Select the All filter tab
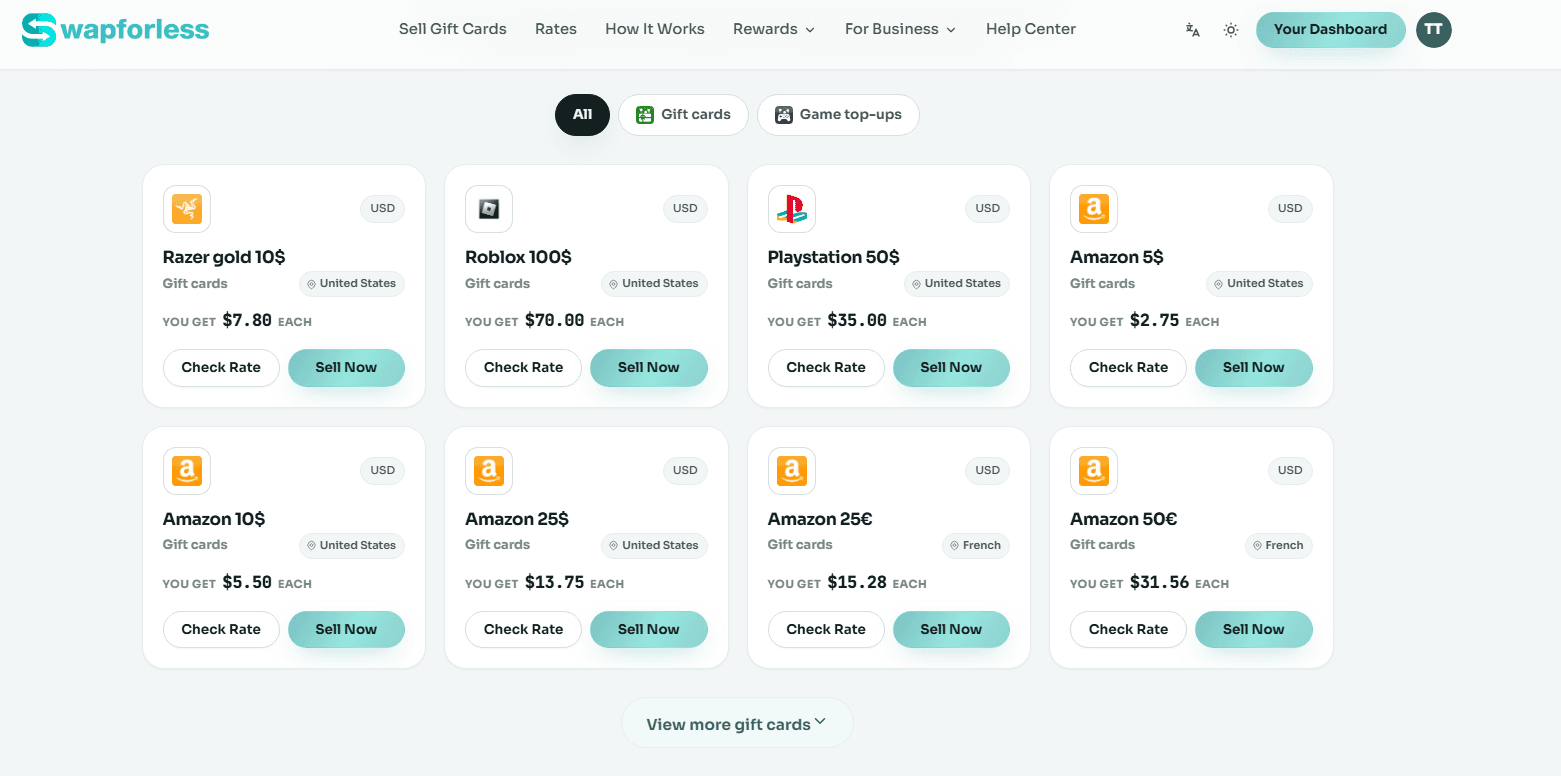 (x=582, y=115)
